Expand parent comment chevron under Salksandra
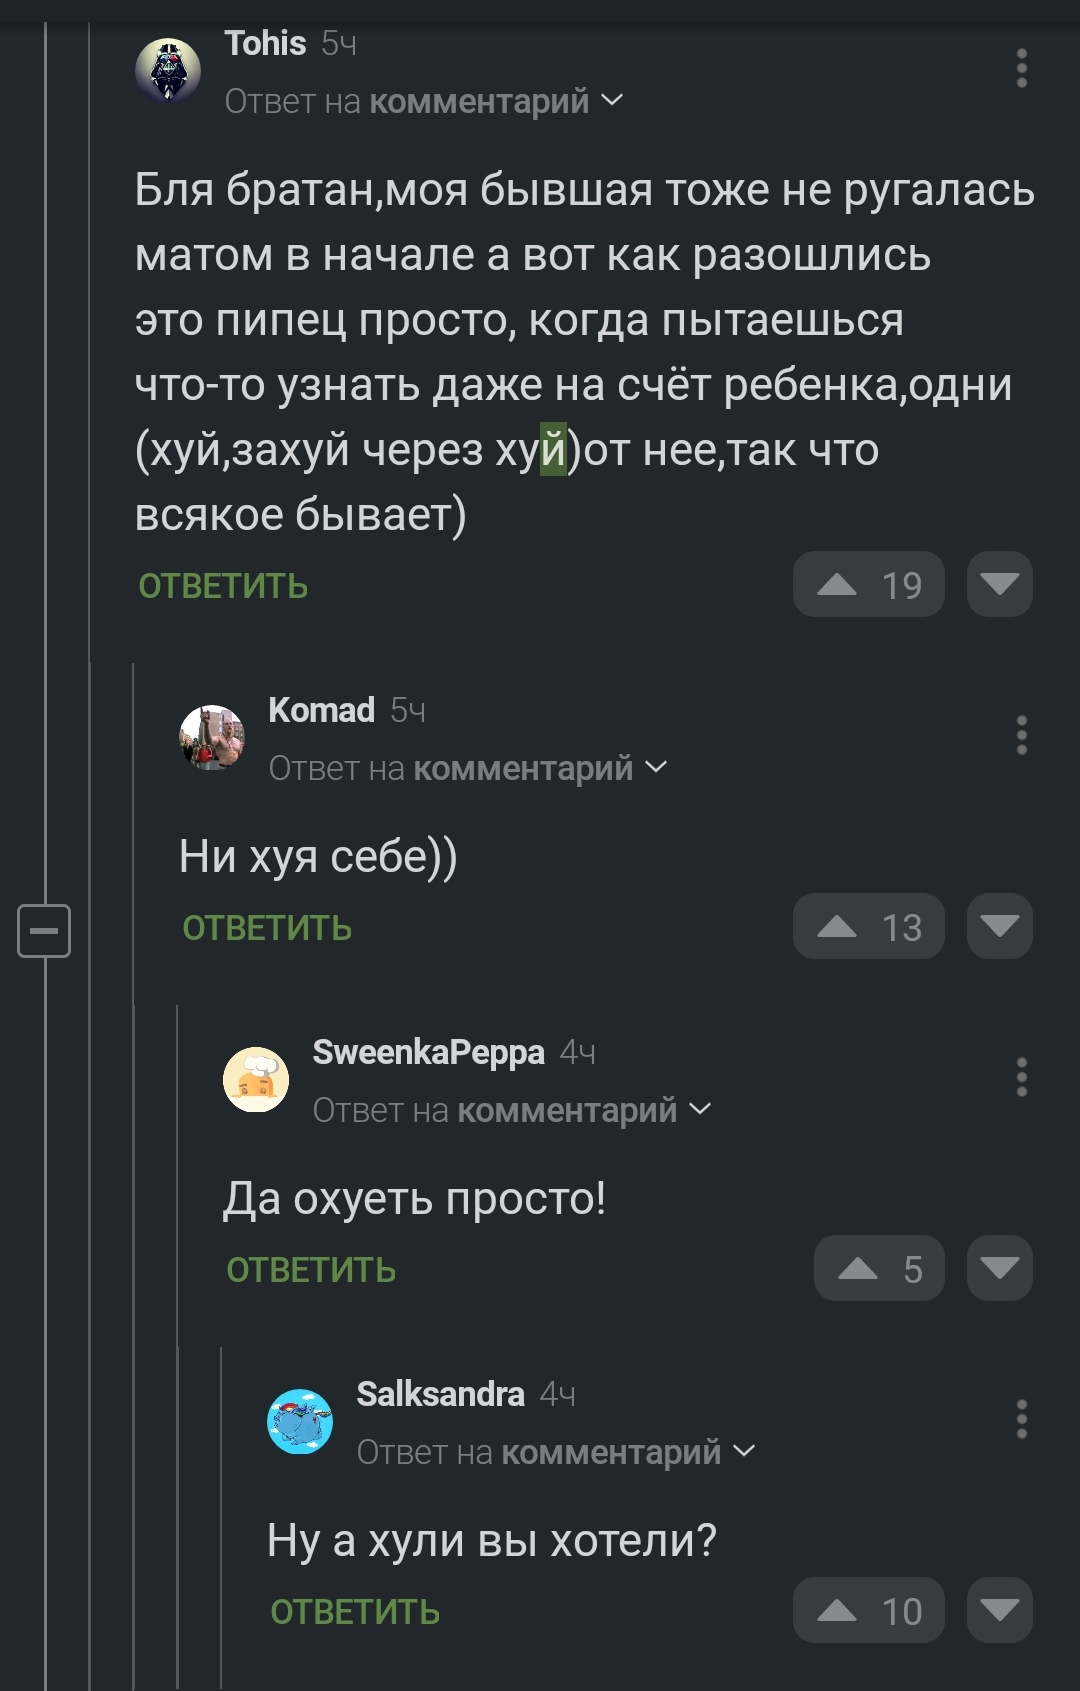This screenshot has width=1080, height=1691. coord(745,1451)
